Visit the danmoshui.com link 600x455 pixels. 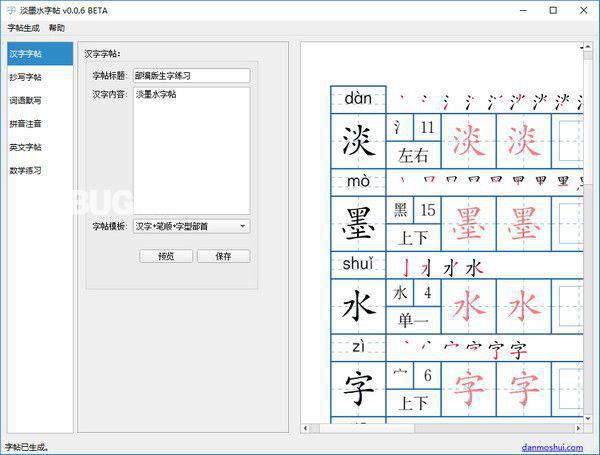click(x=552, y=447)
